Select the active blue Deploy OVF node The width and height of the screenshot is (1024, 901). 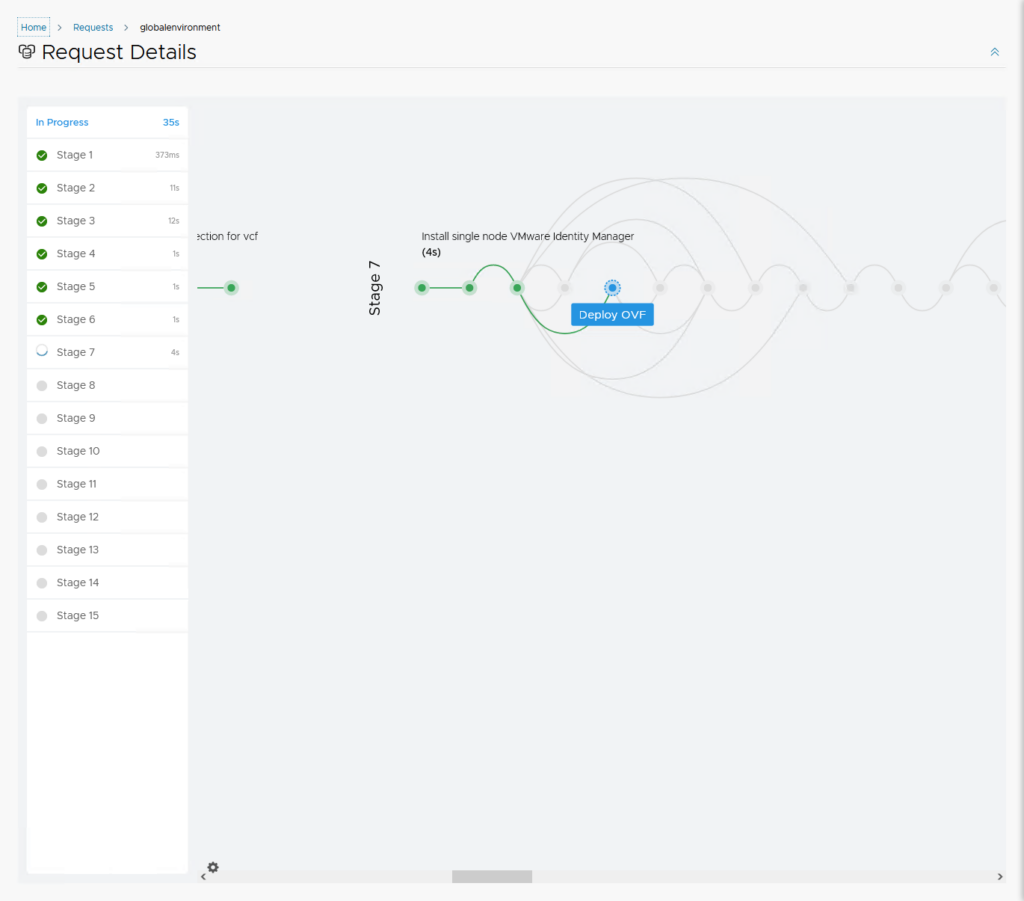(612, 288)
